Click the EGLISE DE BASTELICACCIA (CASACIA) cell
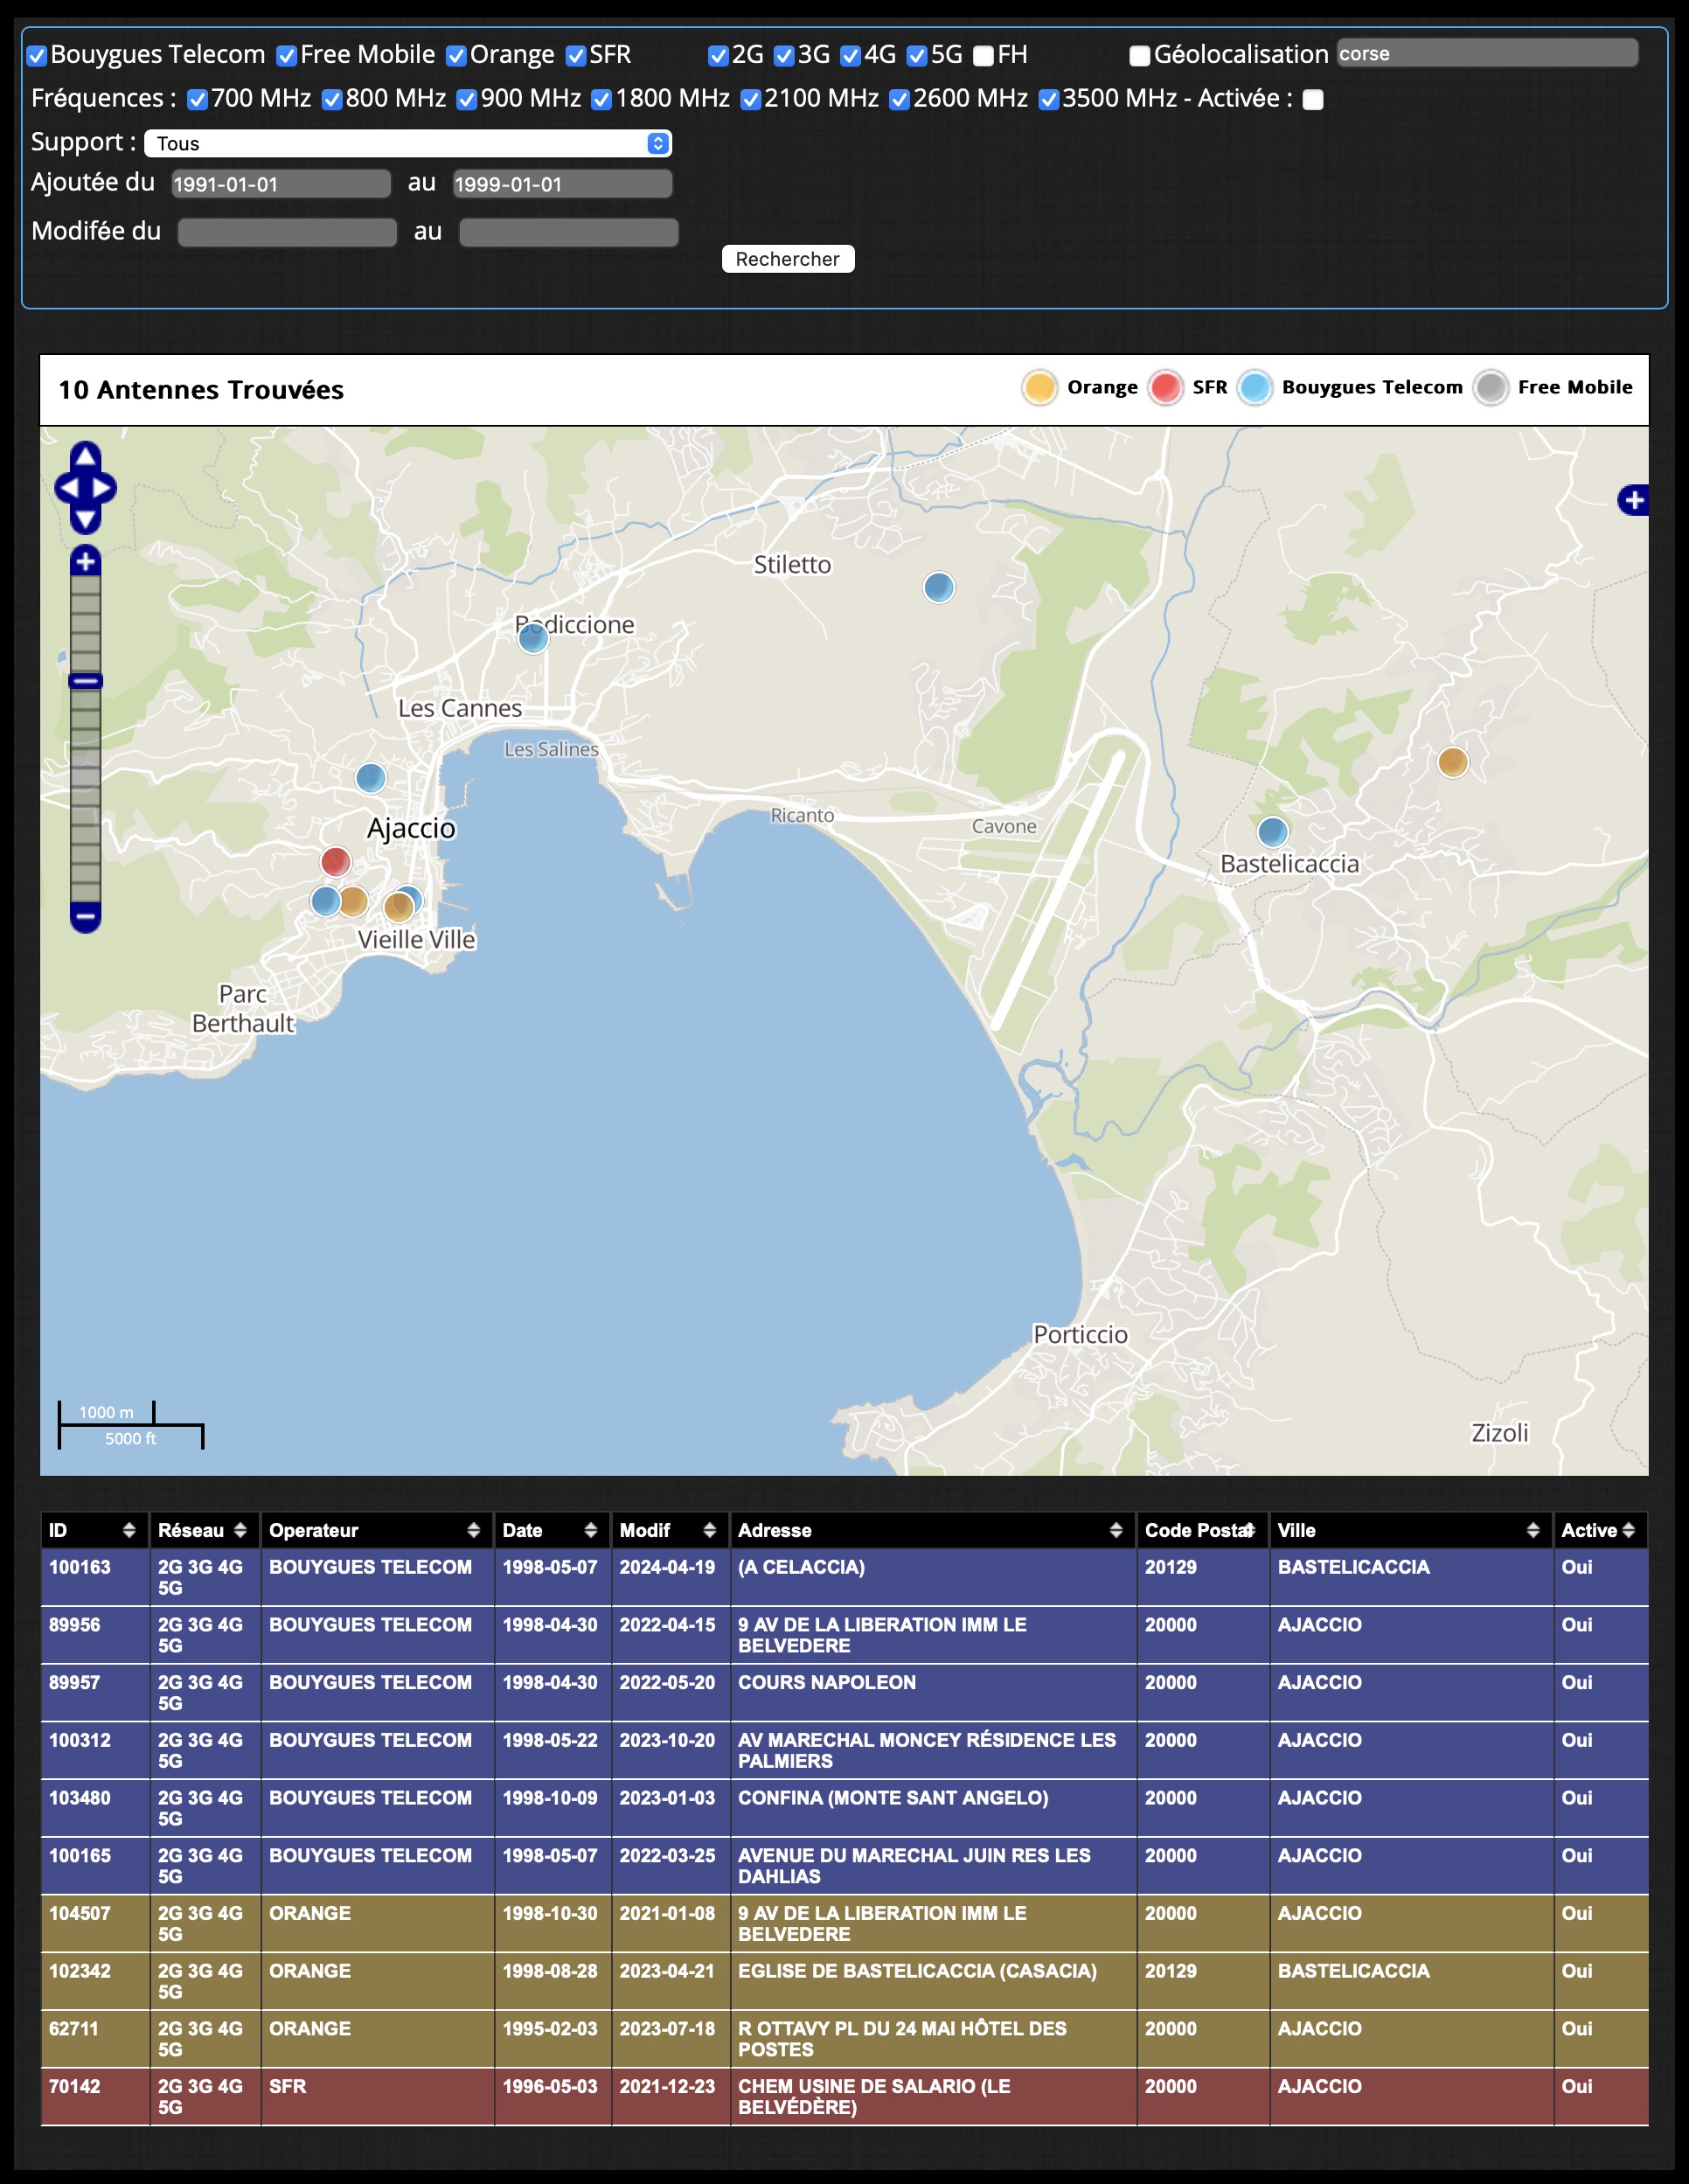 932,1980
